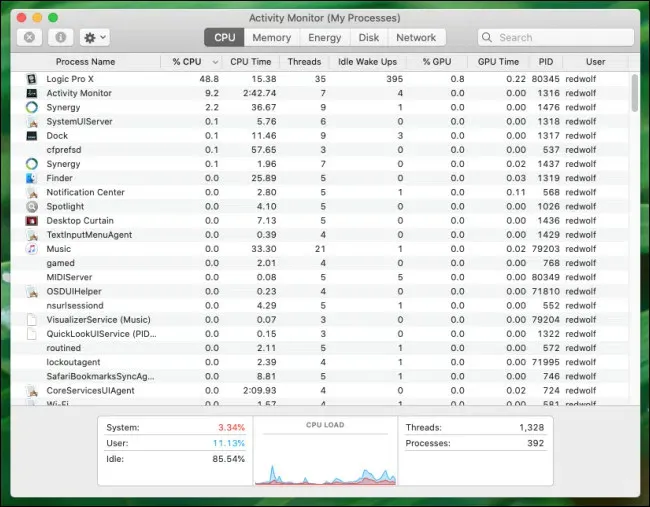Click Activity Monitor's CPU time 2:42.74
650x507 pixels.
click(260, 93)
